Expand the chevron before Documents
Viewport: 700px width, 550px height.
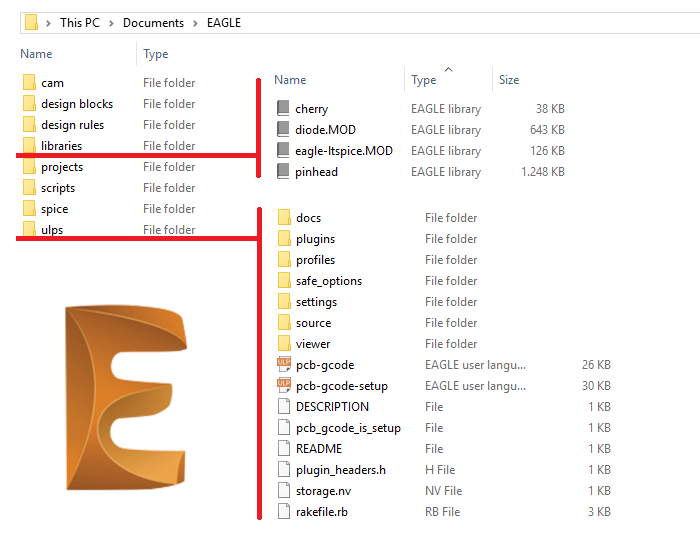coord(111,23)
